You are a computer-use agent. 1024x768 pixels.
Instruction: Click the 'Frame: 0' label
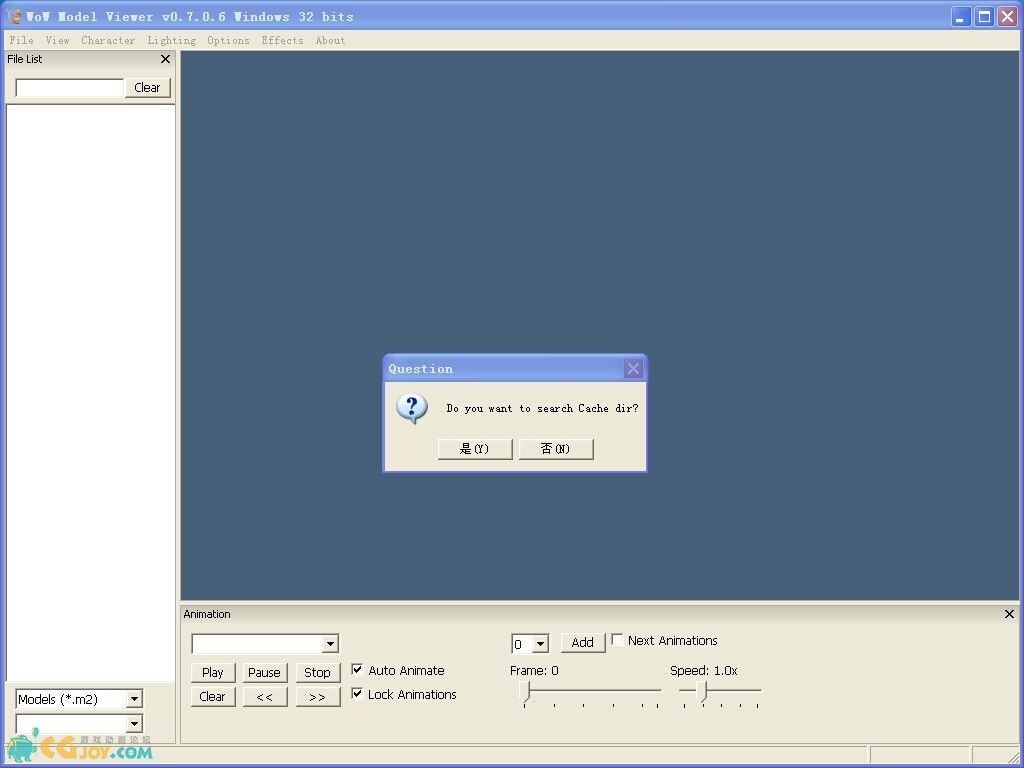(534, 671)
